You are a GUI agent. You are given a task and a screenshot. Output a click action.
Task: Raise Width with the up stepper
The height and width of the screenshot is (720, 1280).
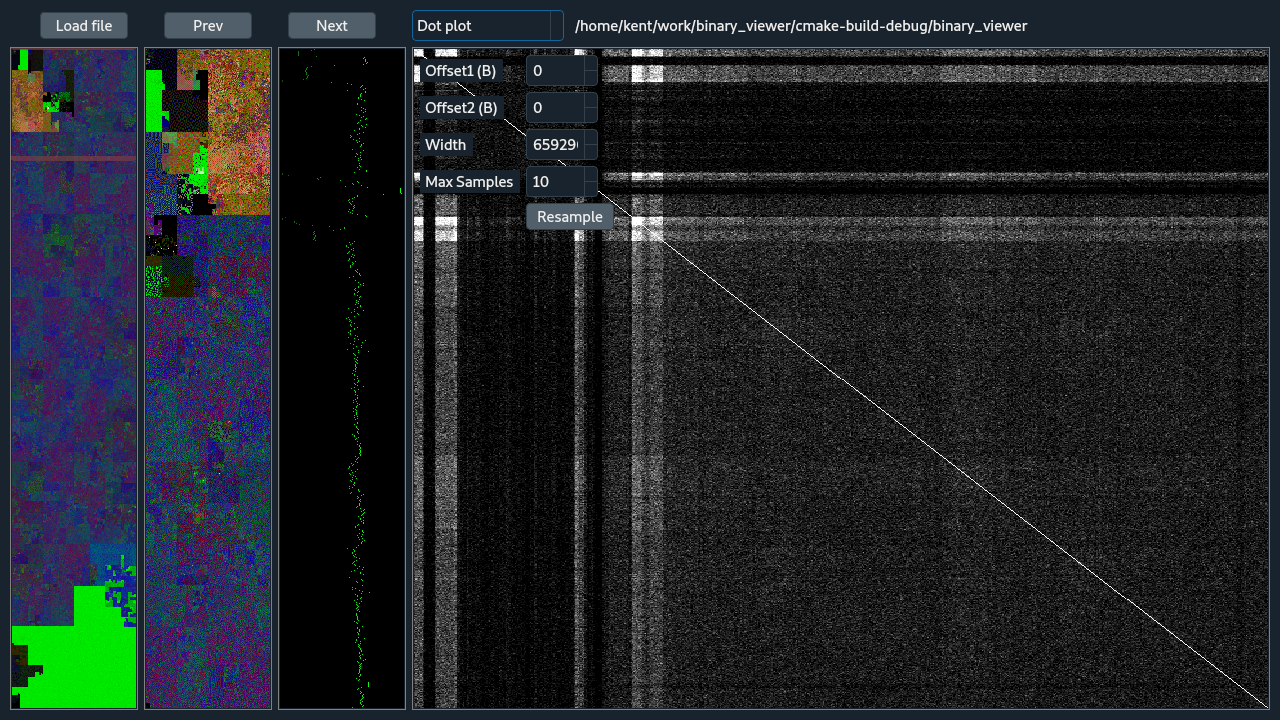[x=591, y=138]
